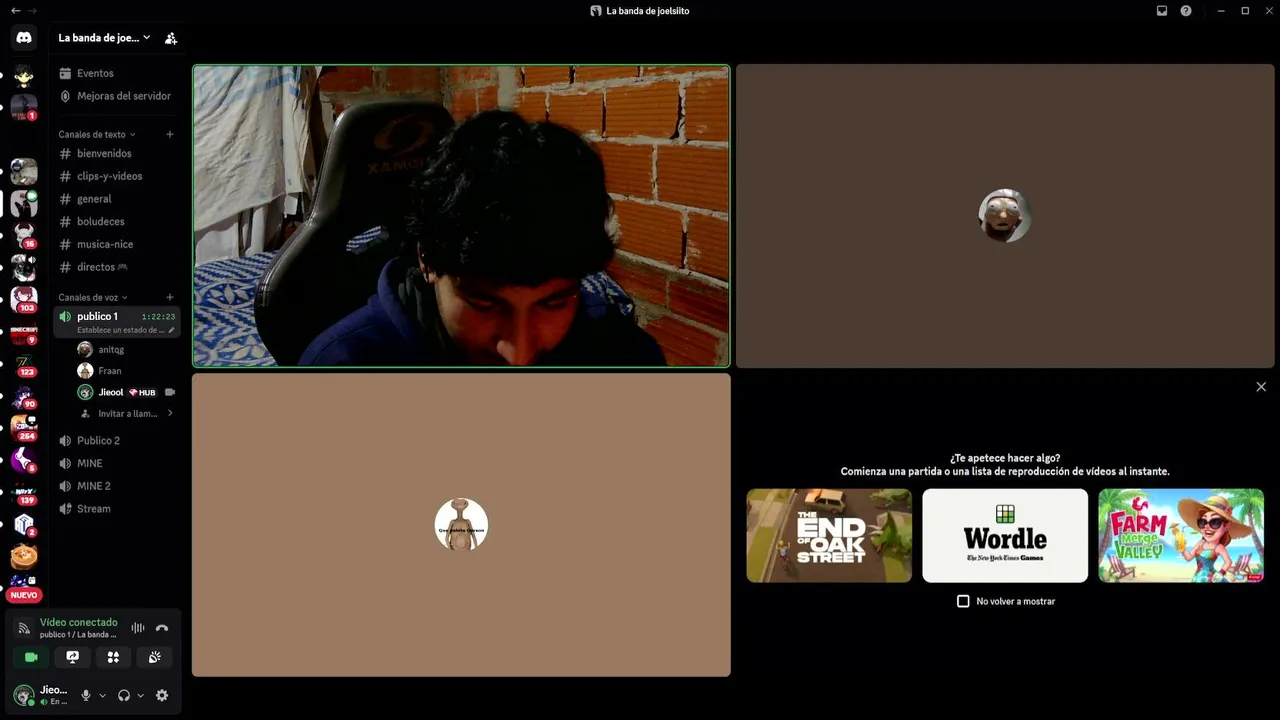Viewport: 1280px width, 720px height.
Task: Join the MINE voice channel
Action: (x=117, y=463)
